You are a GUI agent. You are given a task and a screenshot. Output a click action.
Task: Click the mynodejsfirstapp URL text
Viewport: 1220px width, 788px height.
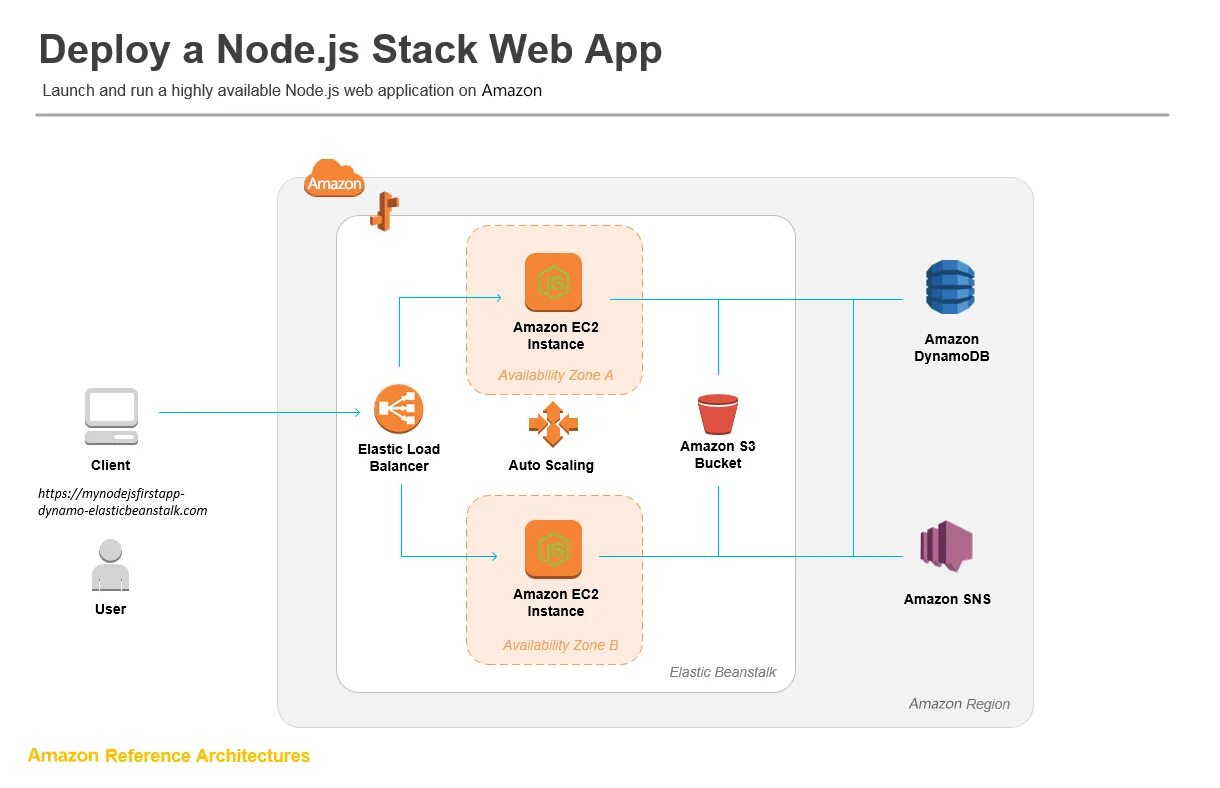(x=123, y=502)
